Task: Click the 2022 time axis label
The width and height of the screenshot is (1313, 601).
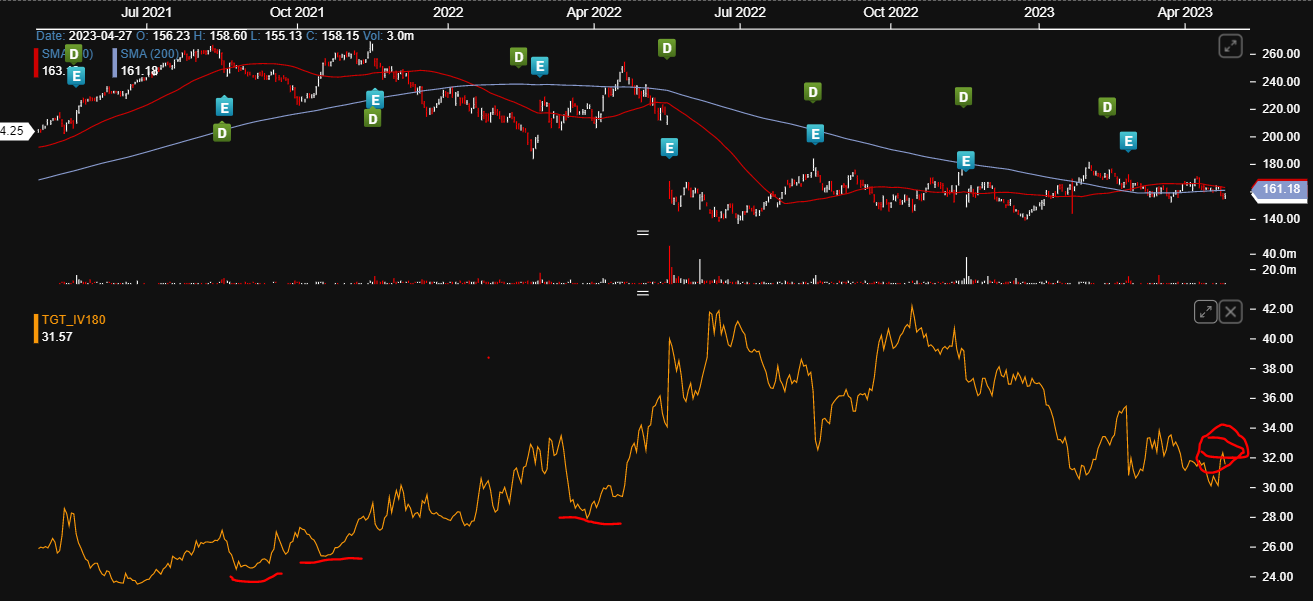Action: pos(447,12)
